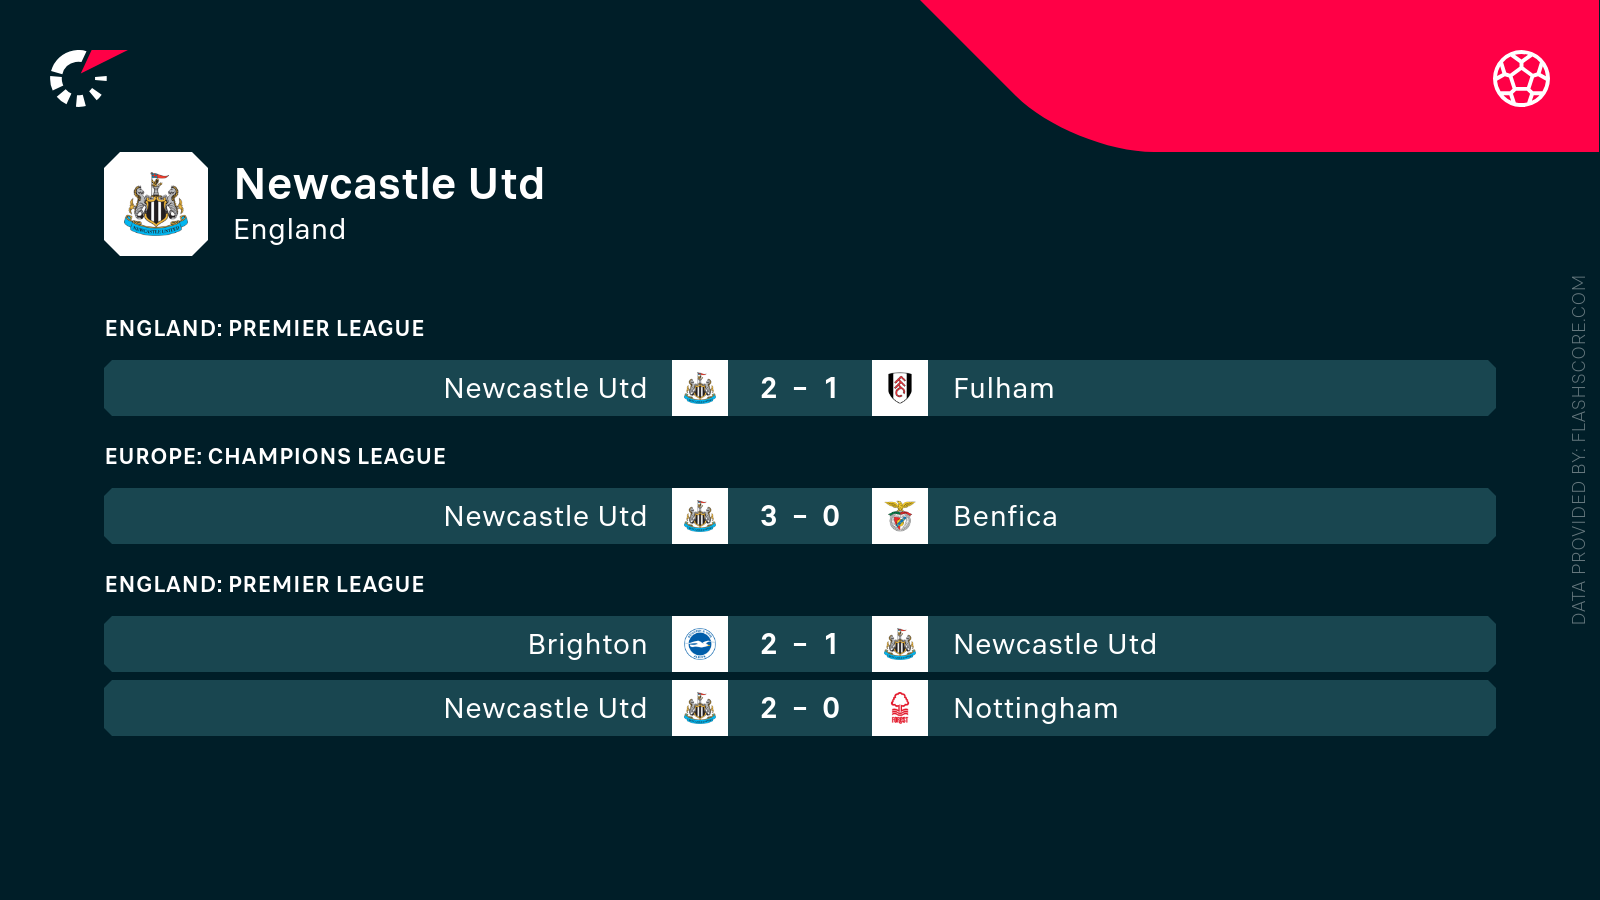Click the Brighton club crest
Screen dimensions: 1600x900
click(700, 644)
